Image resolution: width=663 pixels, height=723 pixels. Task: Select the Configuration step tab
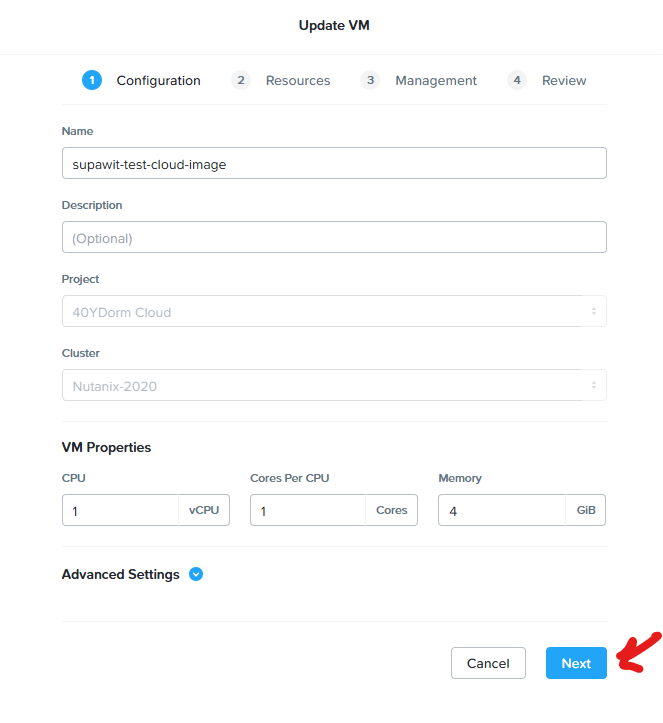(158, 81)
